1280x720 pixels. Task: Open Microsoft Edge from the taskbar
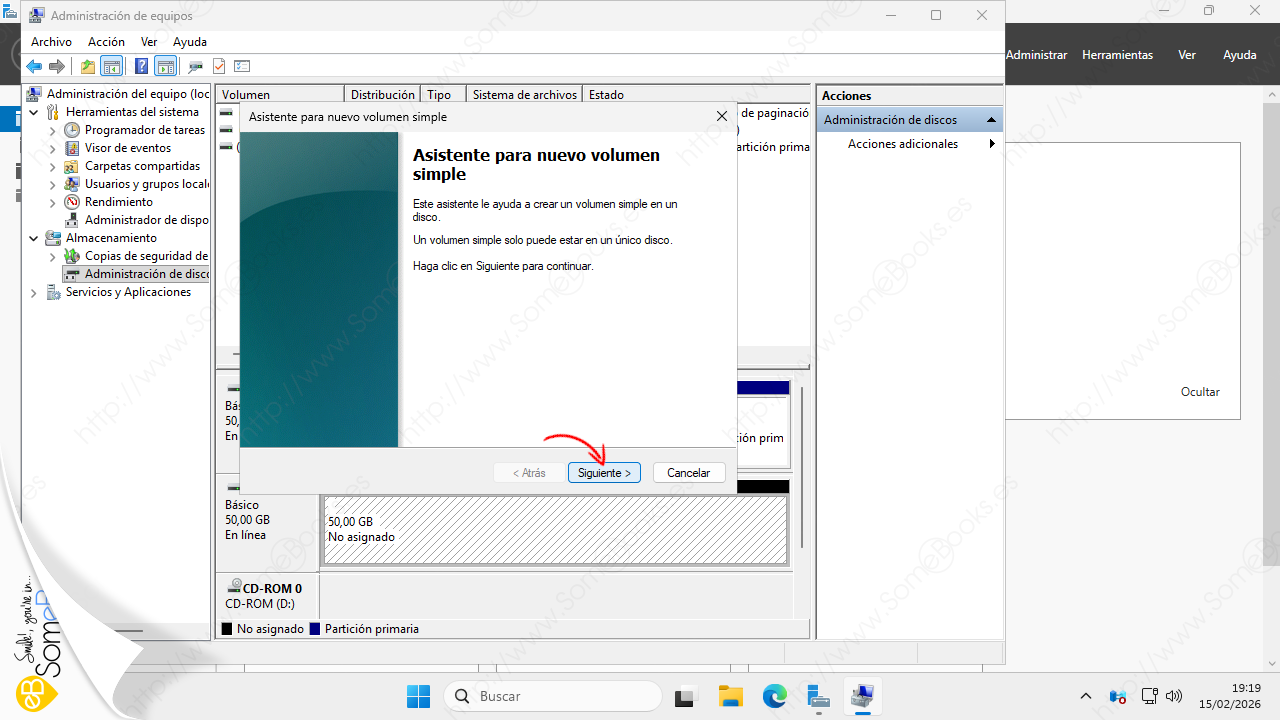pyautogui.click(x=775, y=696)
